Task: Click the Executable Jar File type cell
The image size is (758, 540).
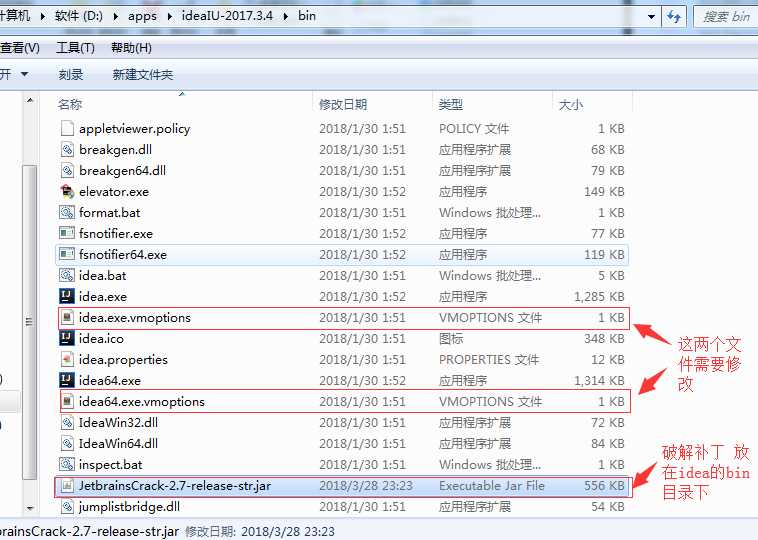Action: (x=492, y=485)
